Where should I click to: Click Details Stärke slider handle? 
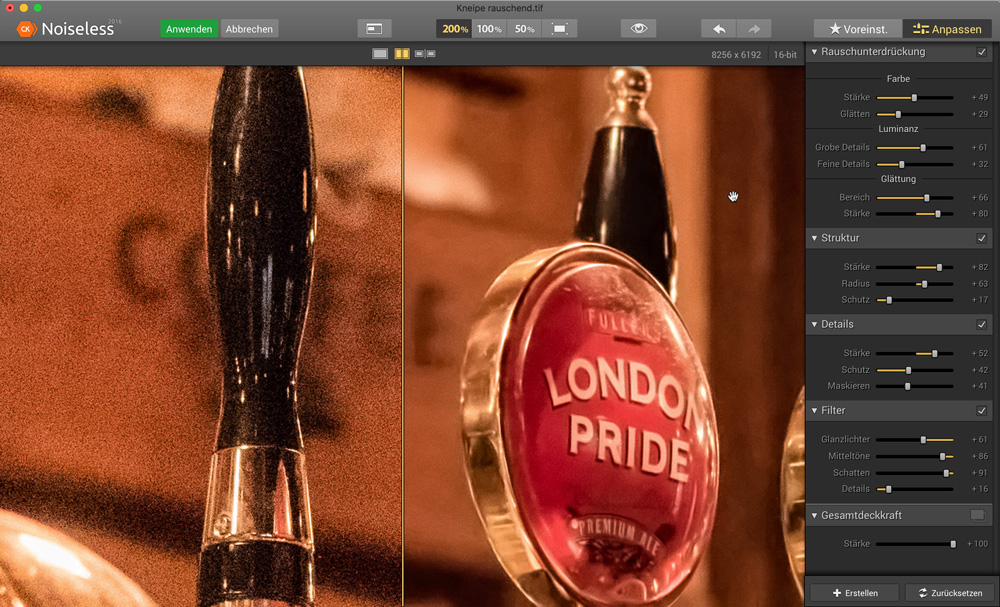pyautogui.click(x=935, y=353)
